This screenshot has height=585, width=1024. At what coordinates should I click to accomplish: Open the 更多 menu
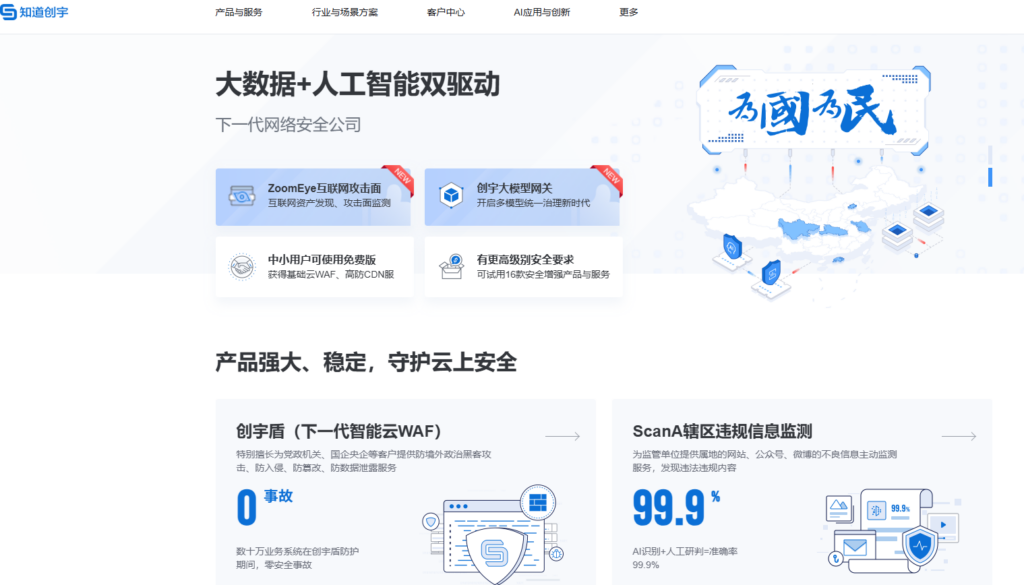(x=628, y=12)
